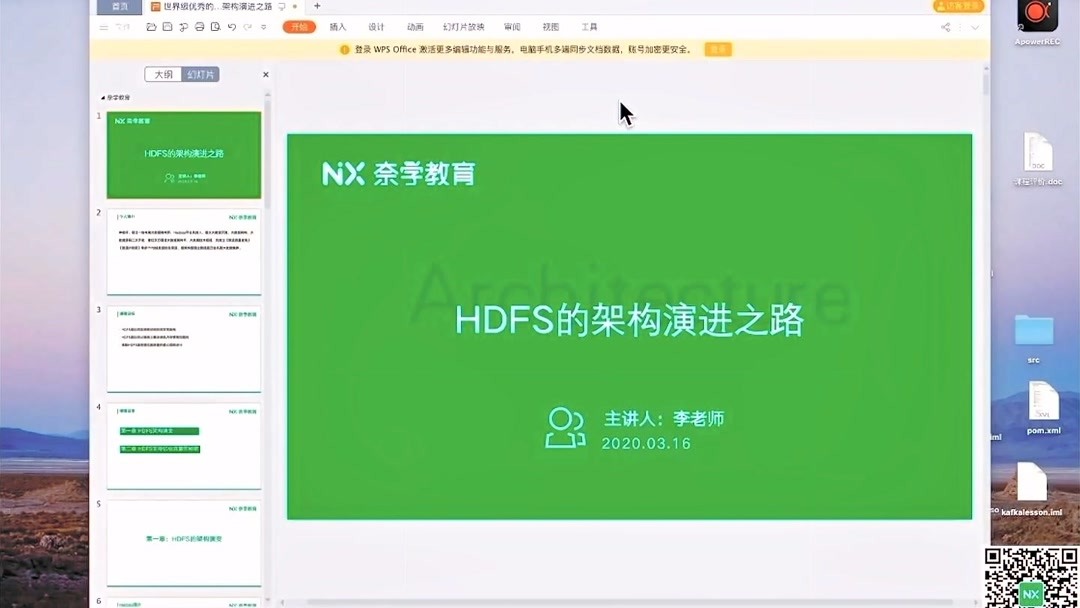The image size is (1080, 608).
Task: Close the slide thumbnail panel
Action: [265, 74]
